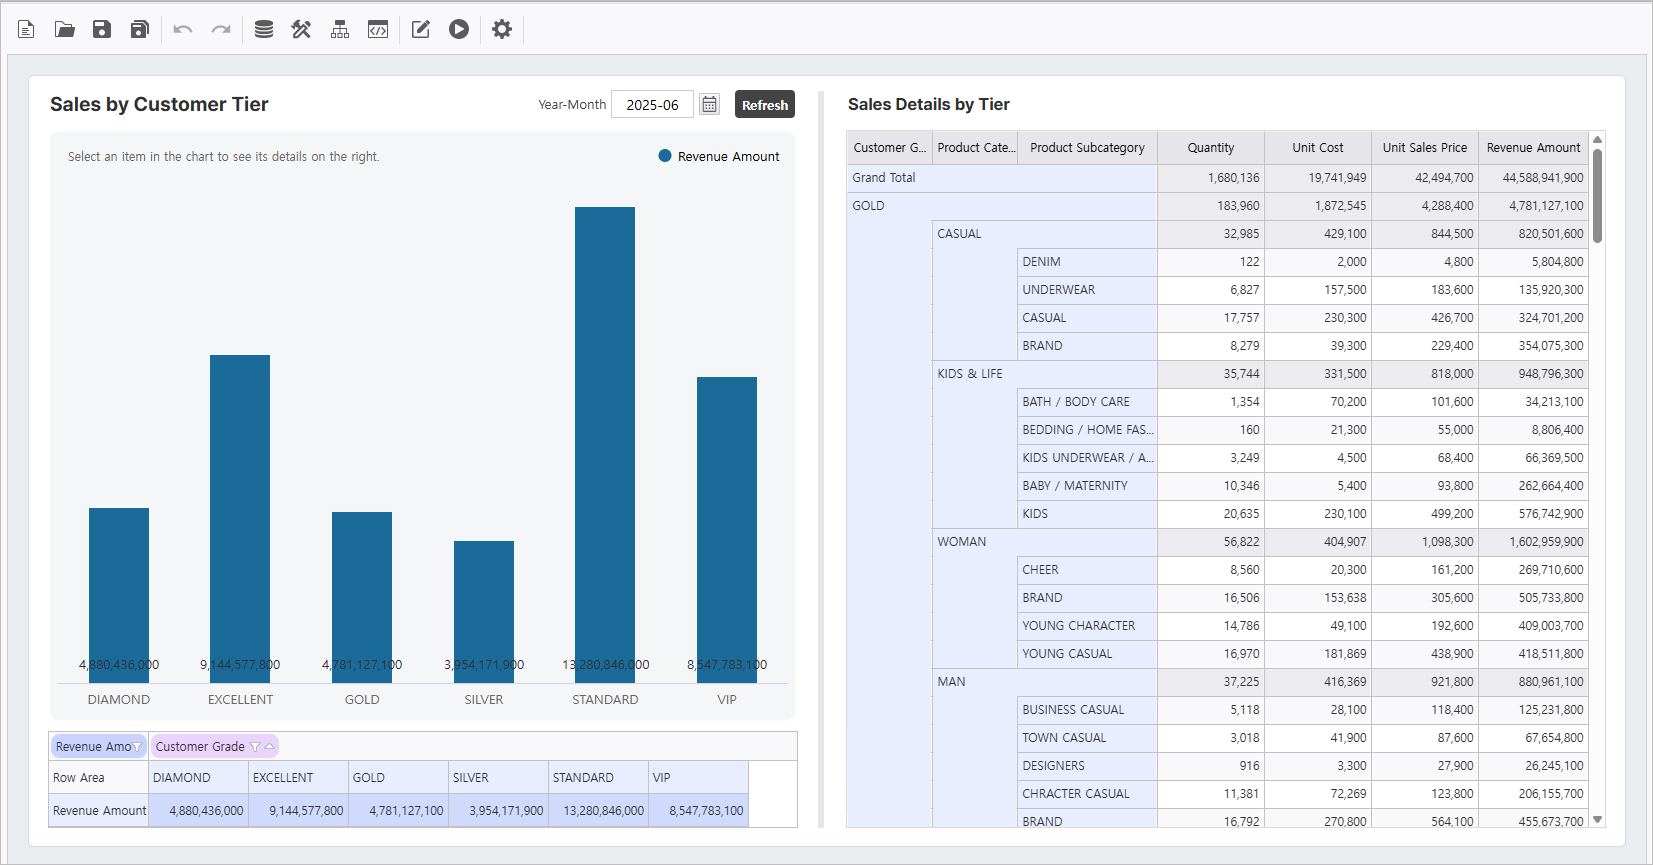
Task: Open the database data source icon
Action: pos(264,29)
